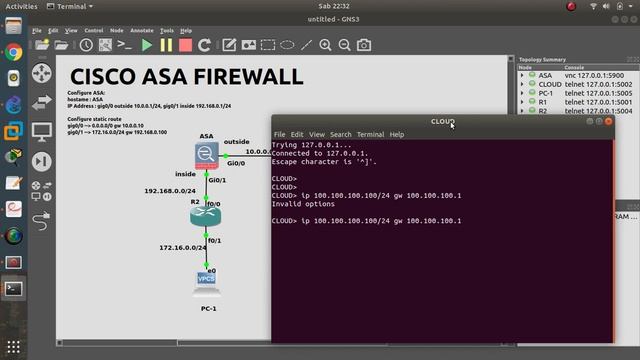Open Files manager from Ubuntu dock
Viewport: 640px width, 360px height.
(x=13, y=26)
